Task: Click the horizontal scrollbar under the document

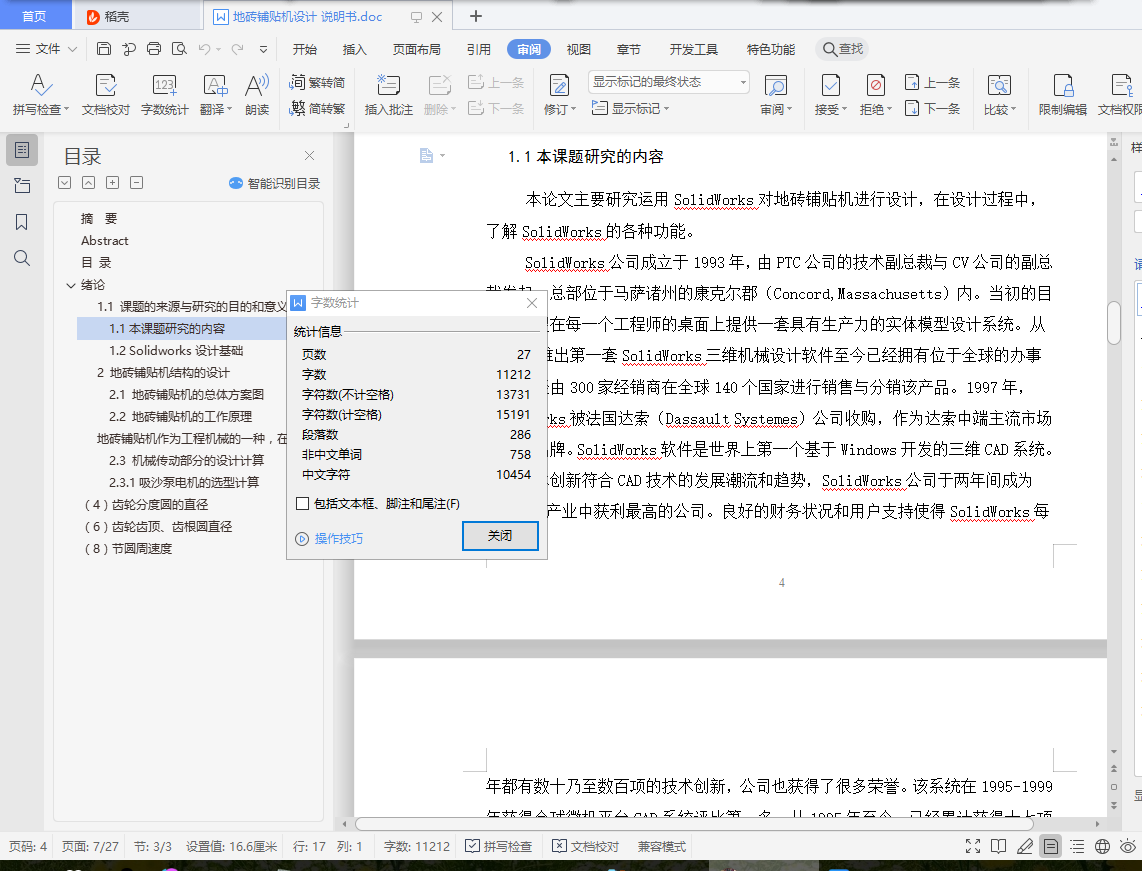Action: pyautogui.click(x=694, y=824)
